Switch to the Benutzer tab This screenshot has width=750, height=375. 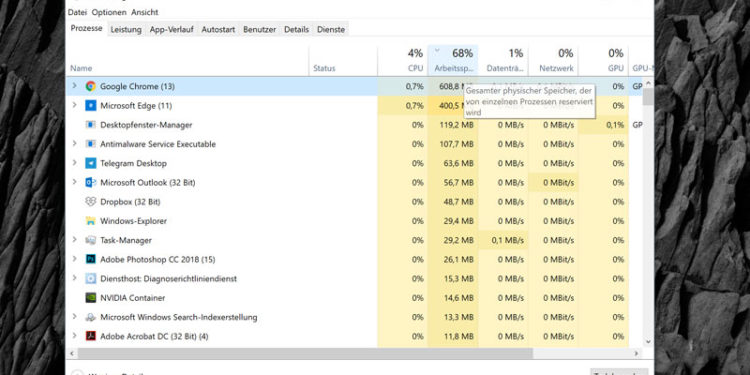coord(259,29)
